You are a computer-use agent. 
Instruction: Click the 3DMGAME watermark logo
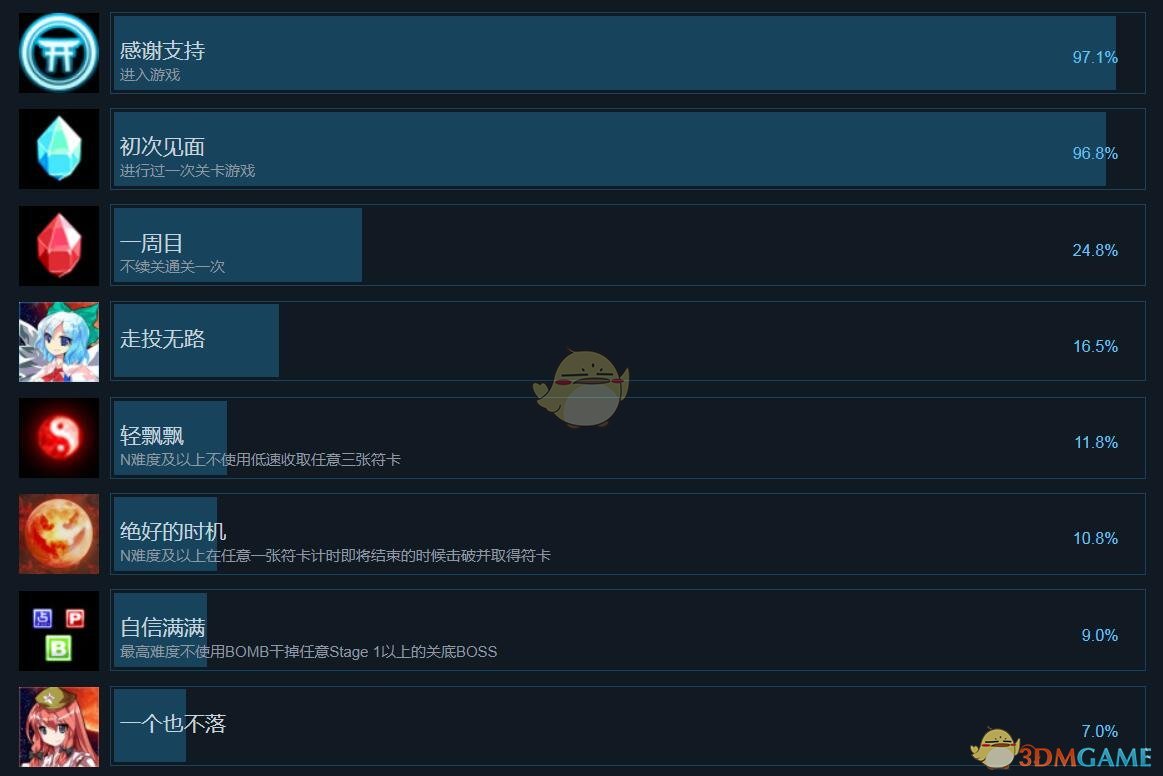click(x=1063, y=748)
